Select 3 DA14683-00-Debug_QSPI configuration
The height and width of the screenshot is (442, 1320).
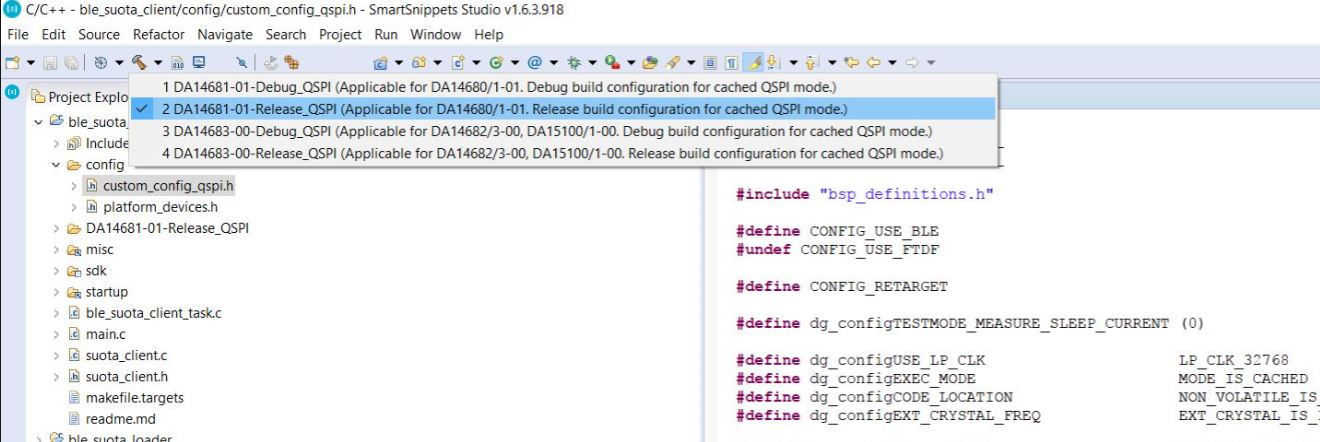(564, 131)
